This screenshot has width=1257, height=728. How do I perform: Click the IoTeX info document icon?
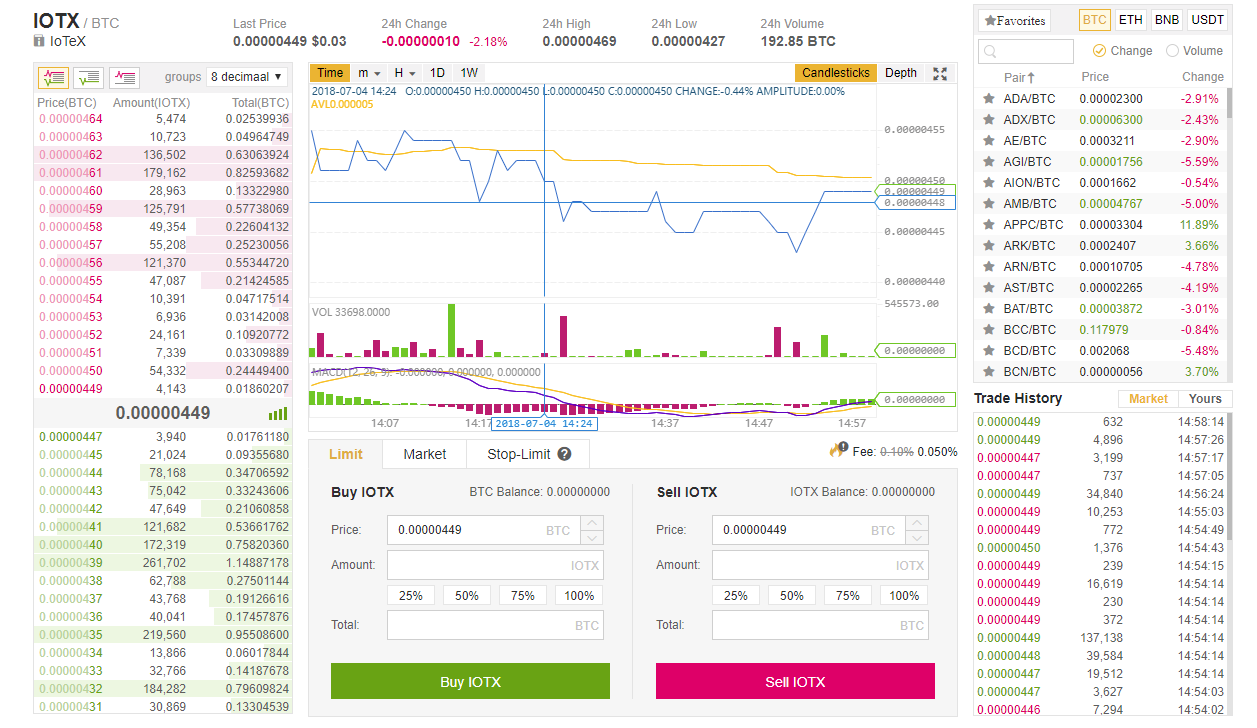coord(39,42)
